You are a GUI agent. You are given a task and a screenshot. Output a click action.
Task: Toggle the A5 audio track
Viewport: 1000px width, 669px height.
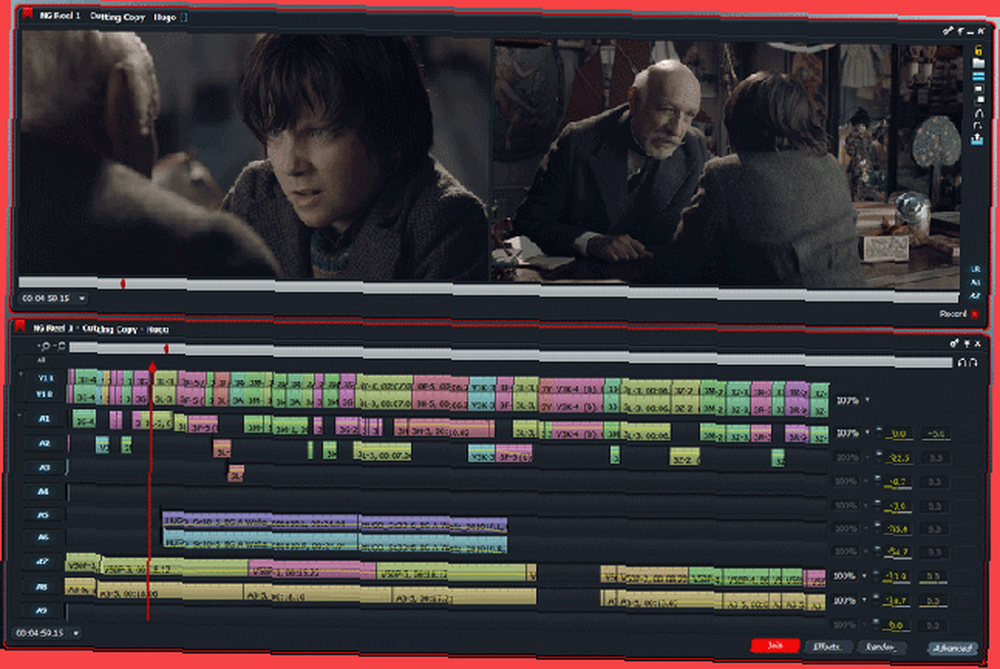pos(43,515)
